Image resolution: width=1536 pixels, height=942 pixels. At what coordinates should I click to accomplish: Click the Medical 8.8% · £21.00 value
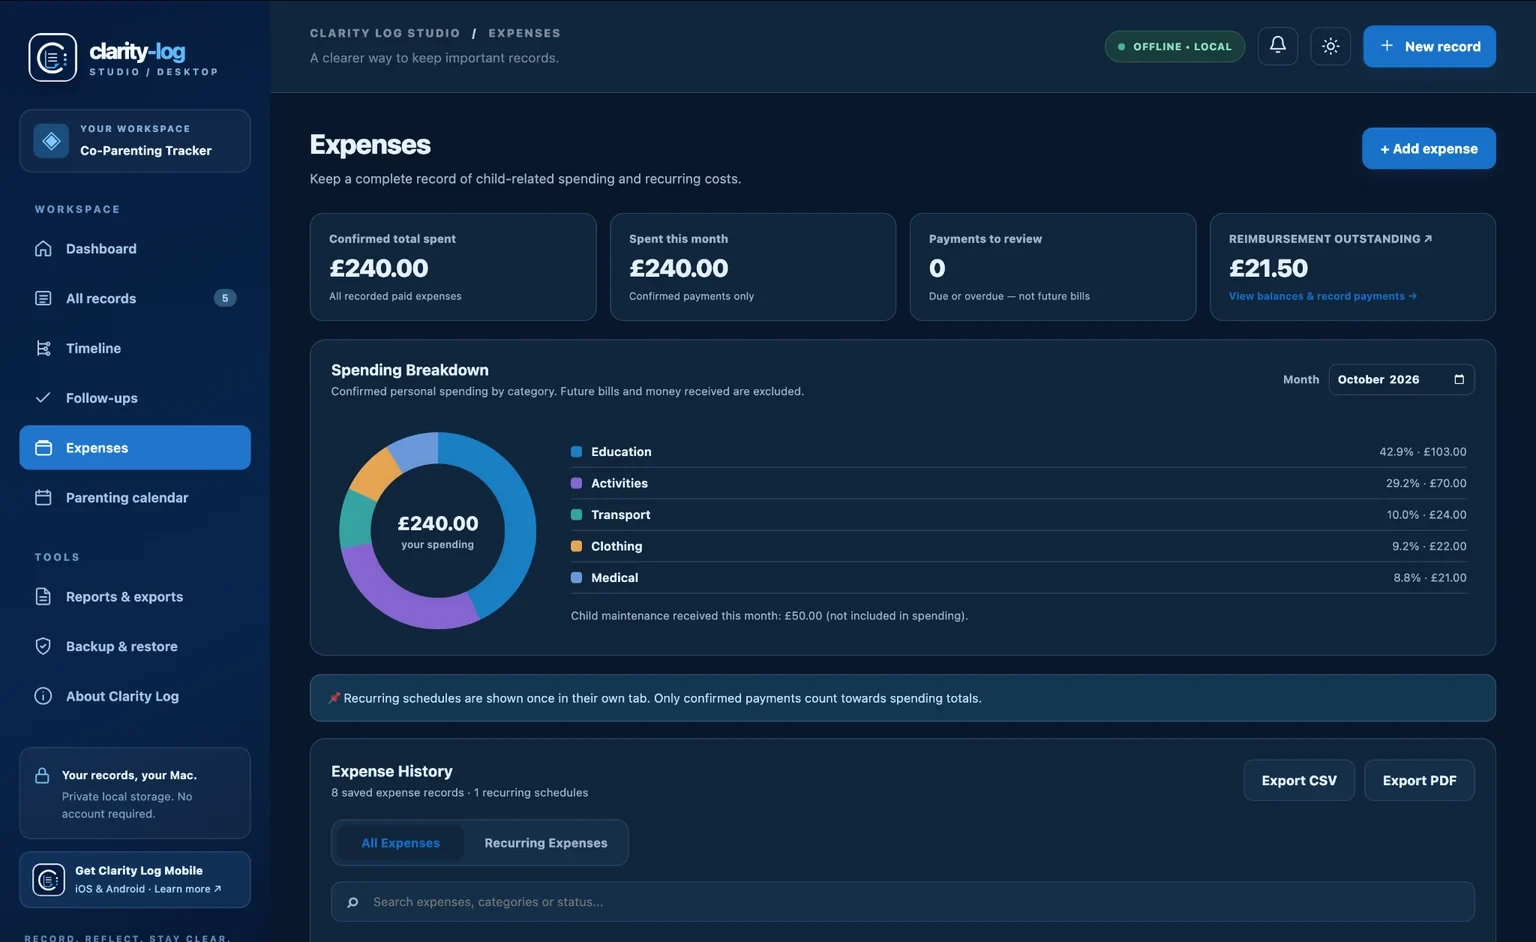click(x=1429, y=578)
